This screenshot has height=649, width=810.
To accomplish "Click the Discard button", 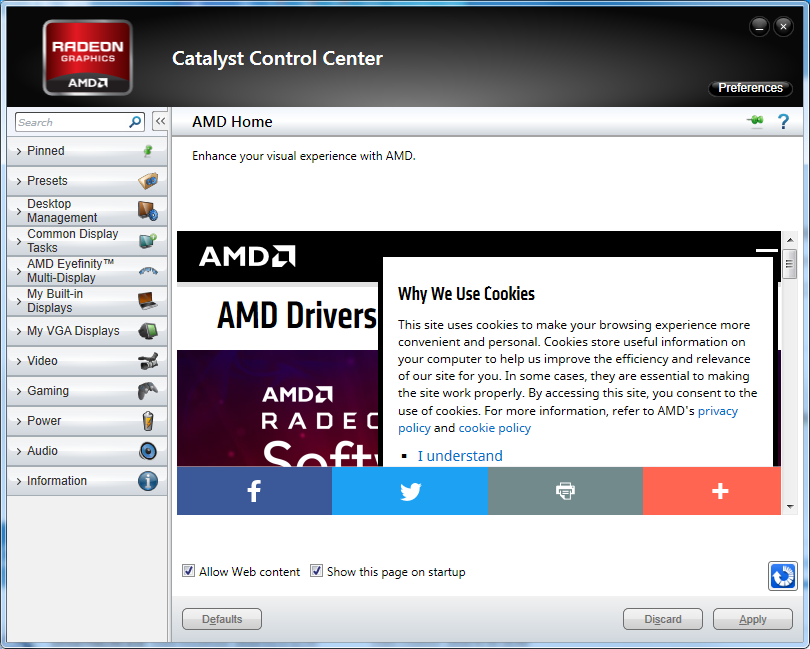I will (x=663, y=619).
